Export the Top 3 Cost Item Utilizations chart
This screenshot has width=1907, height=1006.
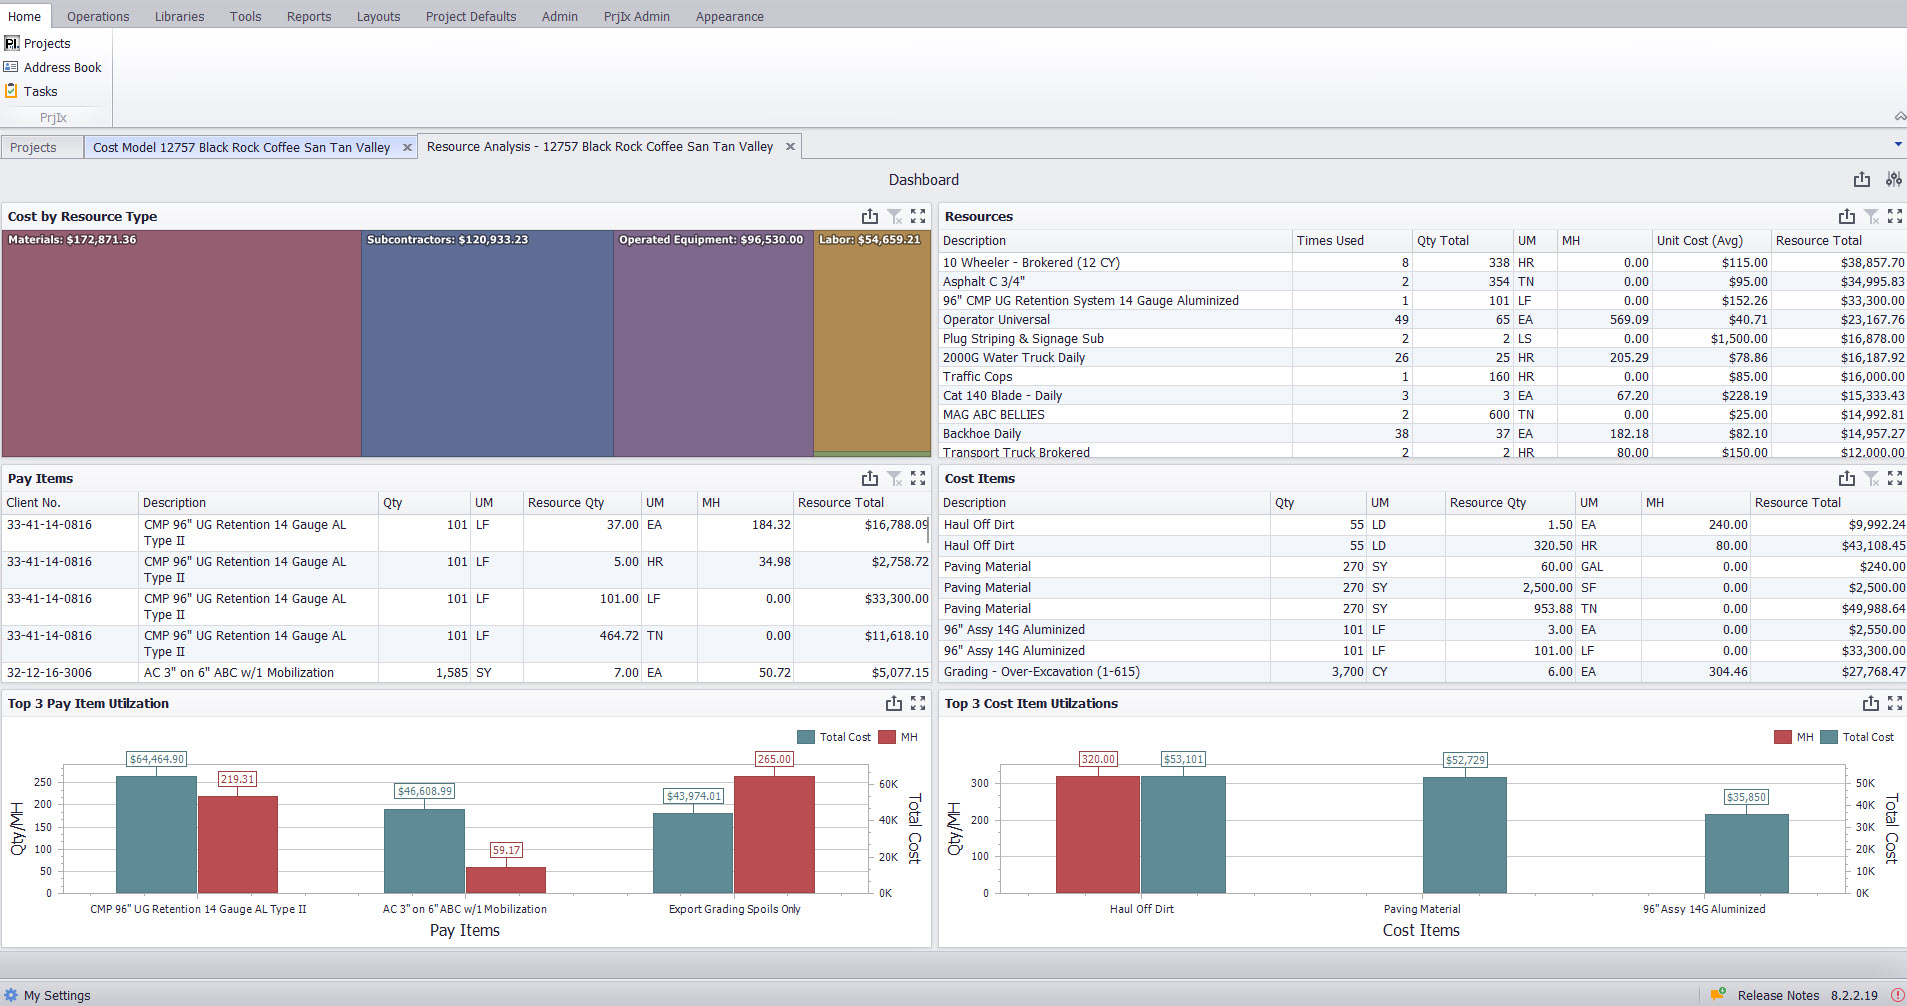[x=1871, y=703]
